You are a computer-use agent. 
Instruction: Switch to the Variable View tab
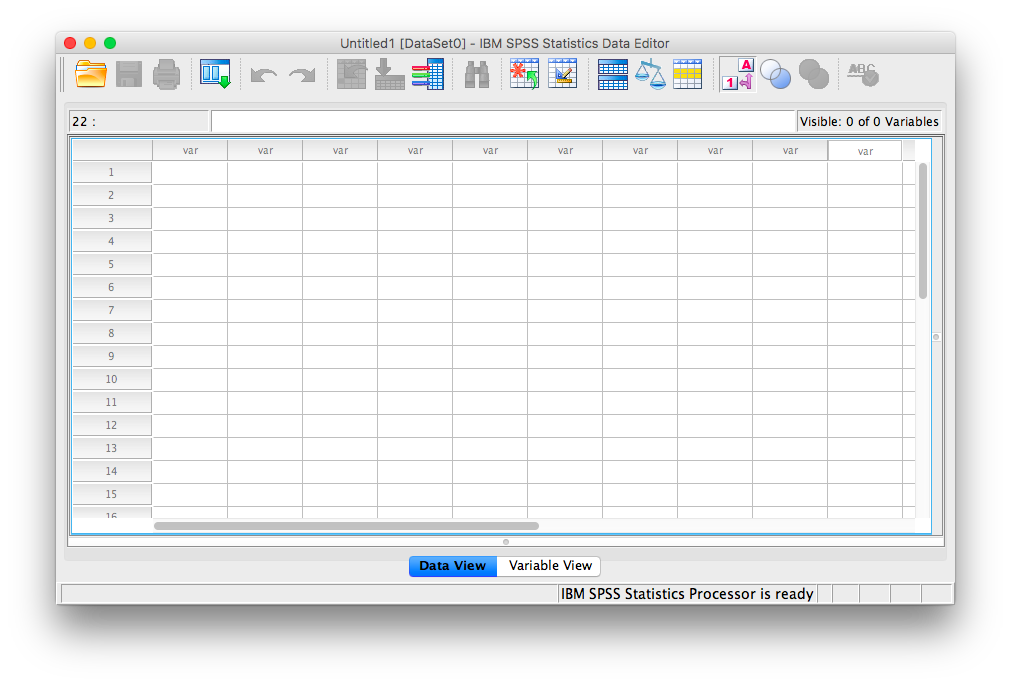coord(549,566)
